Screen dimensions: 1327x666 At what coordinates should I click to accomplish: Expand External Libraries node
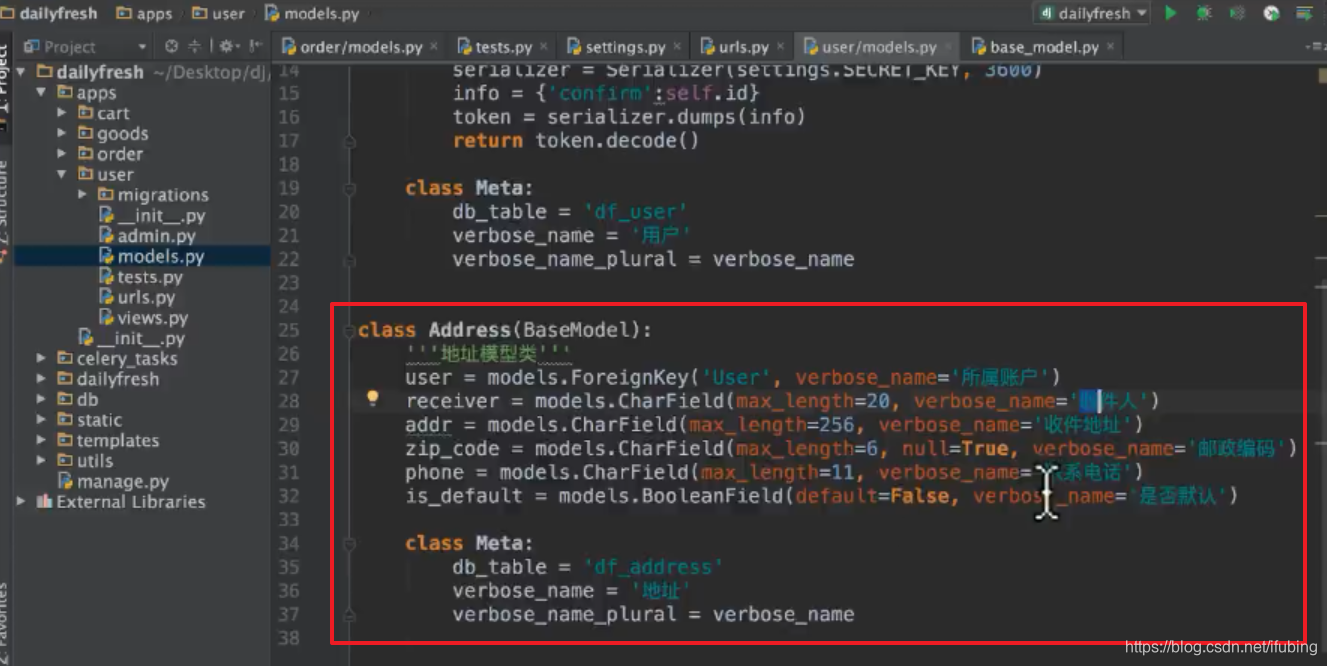(x=22, y=502)
